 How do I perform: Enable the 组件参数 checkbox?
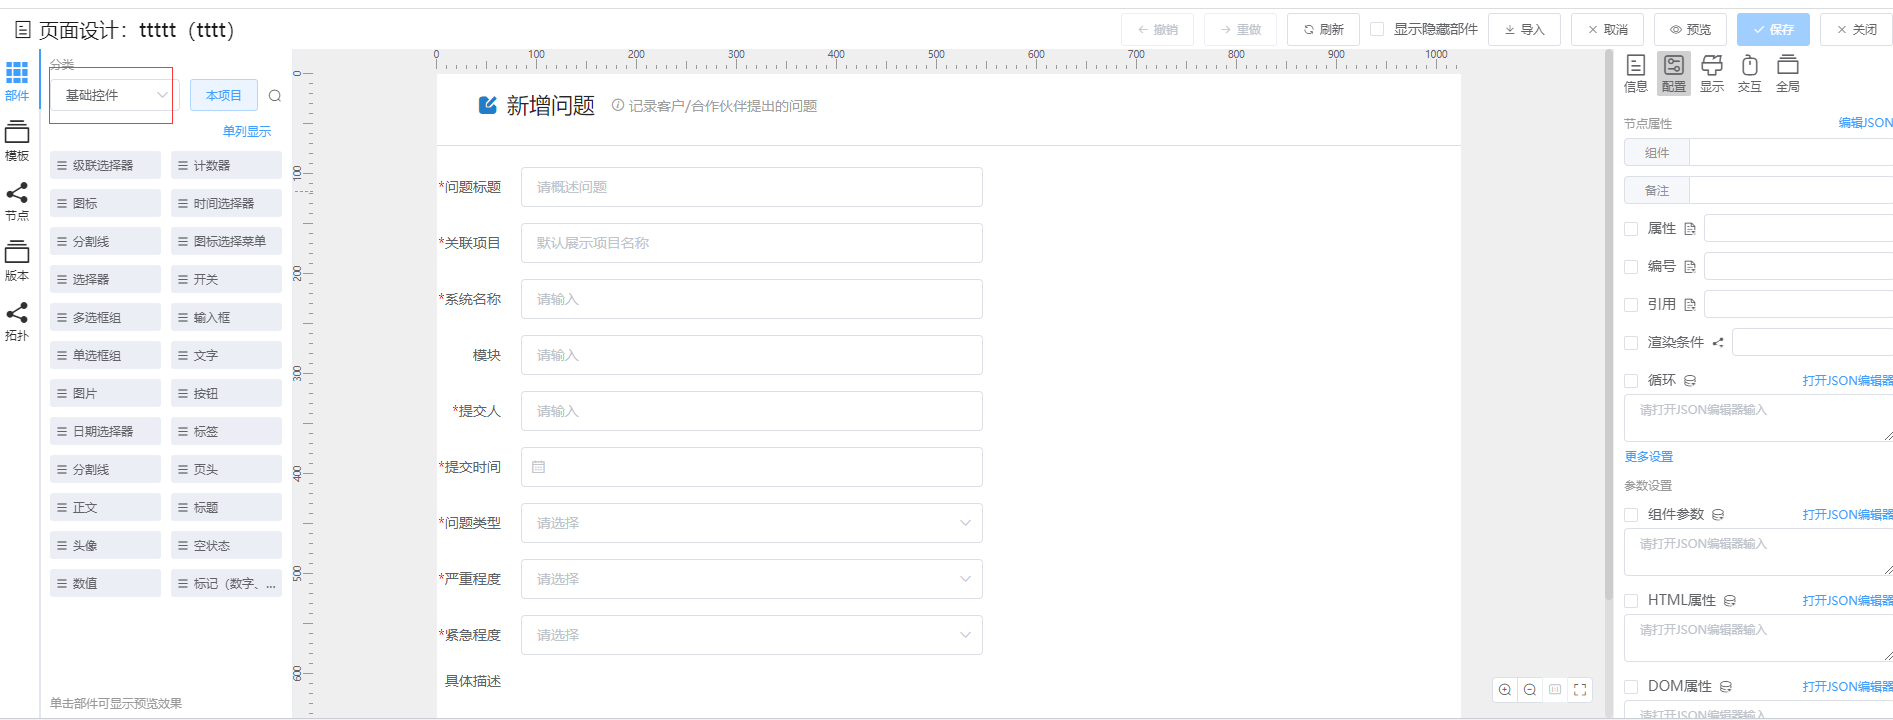(1631, 515)
